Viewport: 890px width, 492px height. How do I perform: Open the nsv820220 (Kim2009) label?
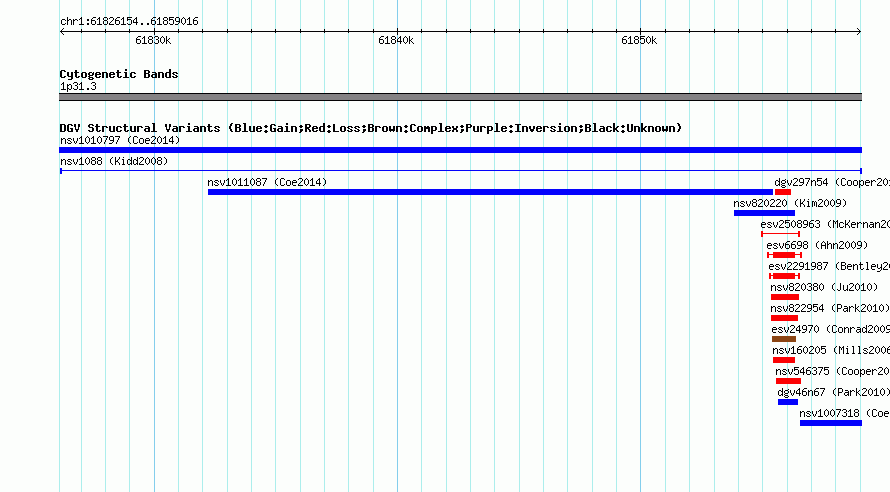coord(790,203)
